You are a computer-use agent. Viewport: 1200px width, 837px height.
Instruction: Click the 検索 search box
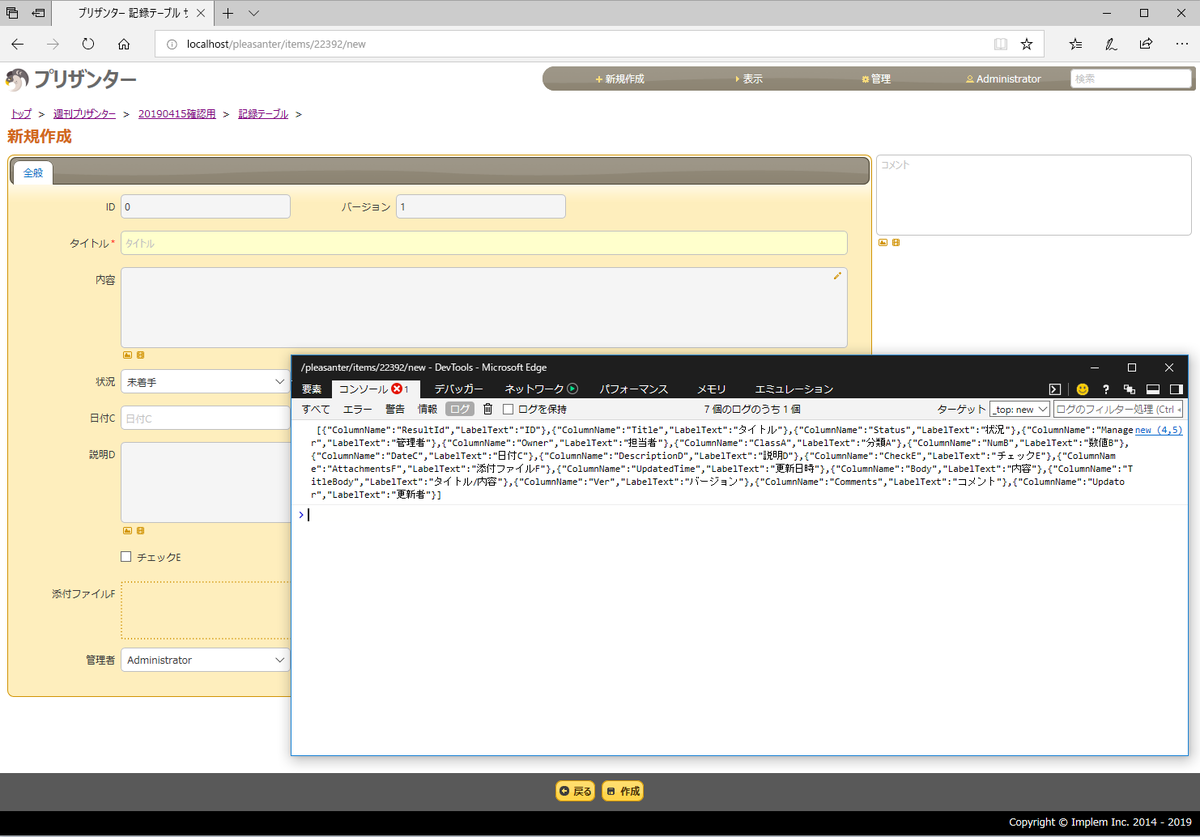[x=1130, y=79]
